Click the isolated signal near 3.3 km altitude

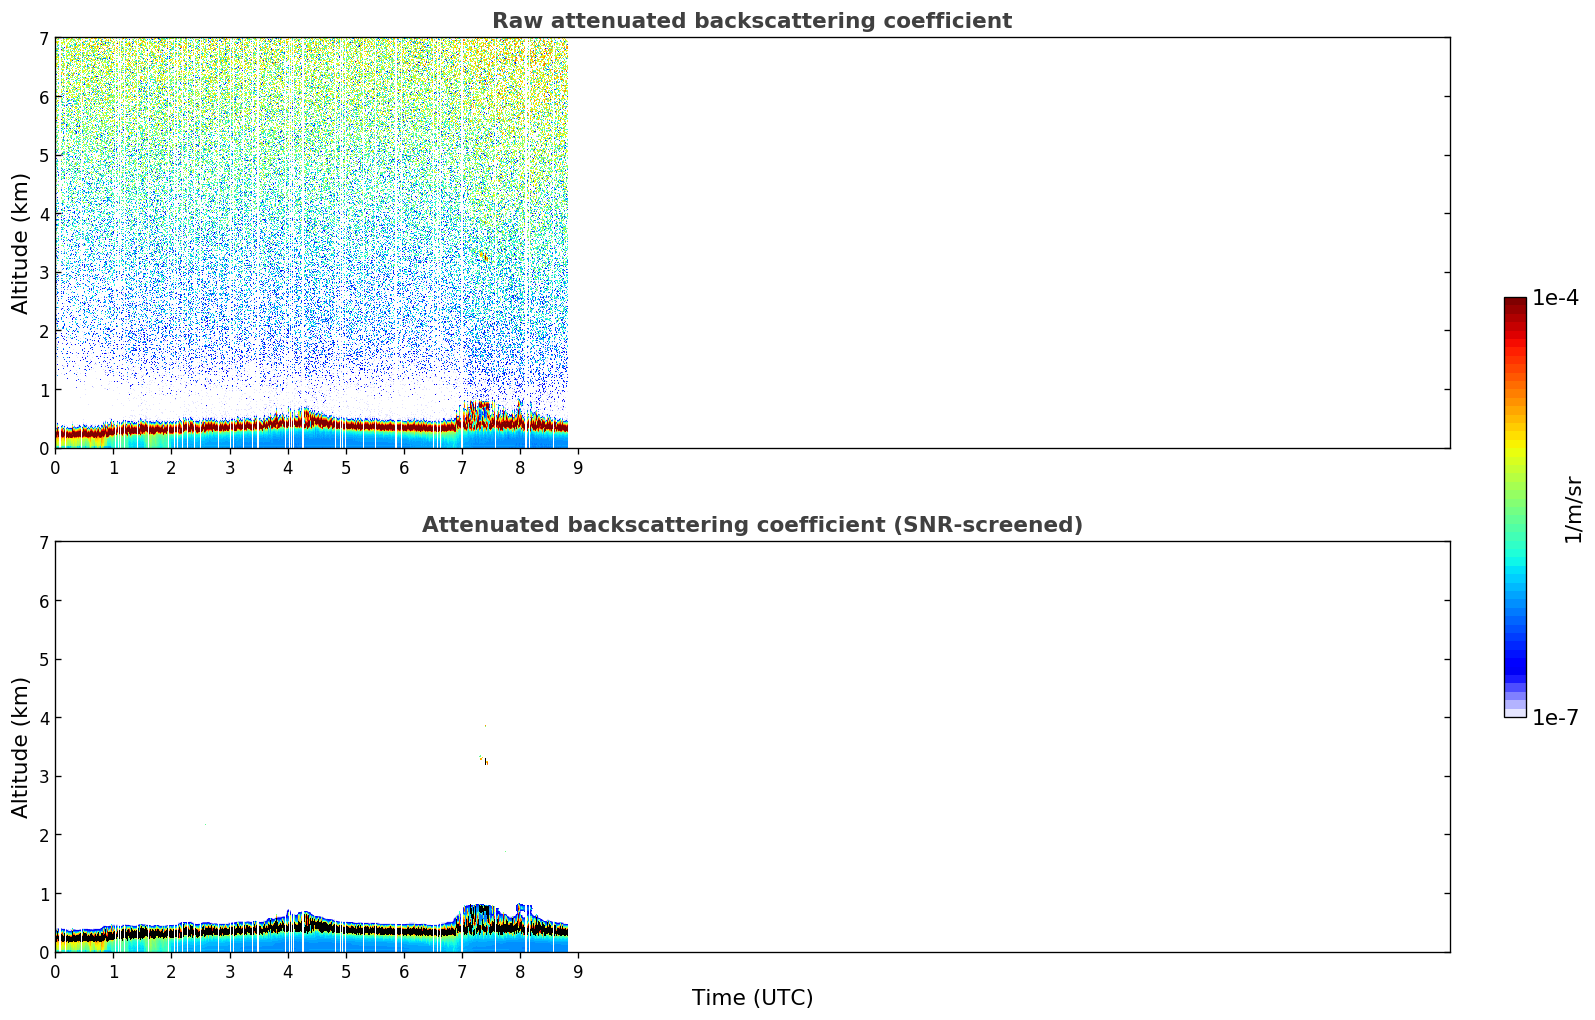pyautogui.click(x=485, y=761)
